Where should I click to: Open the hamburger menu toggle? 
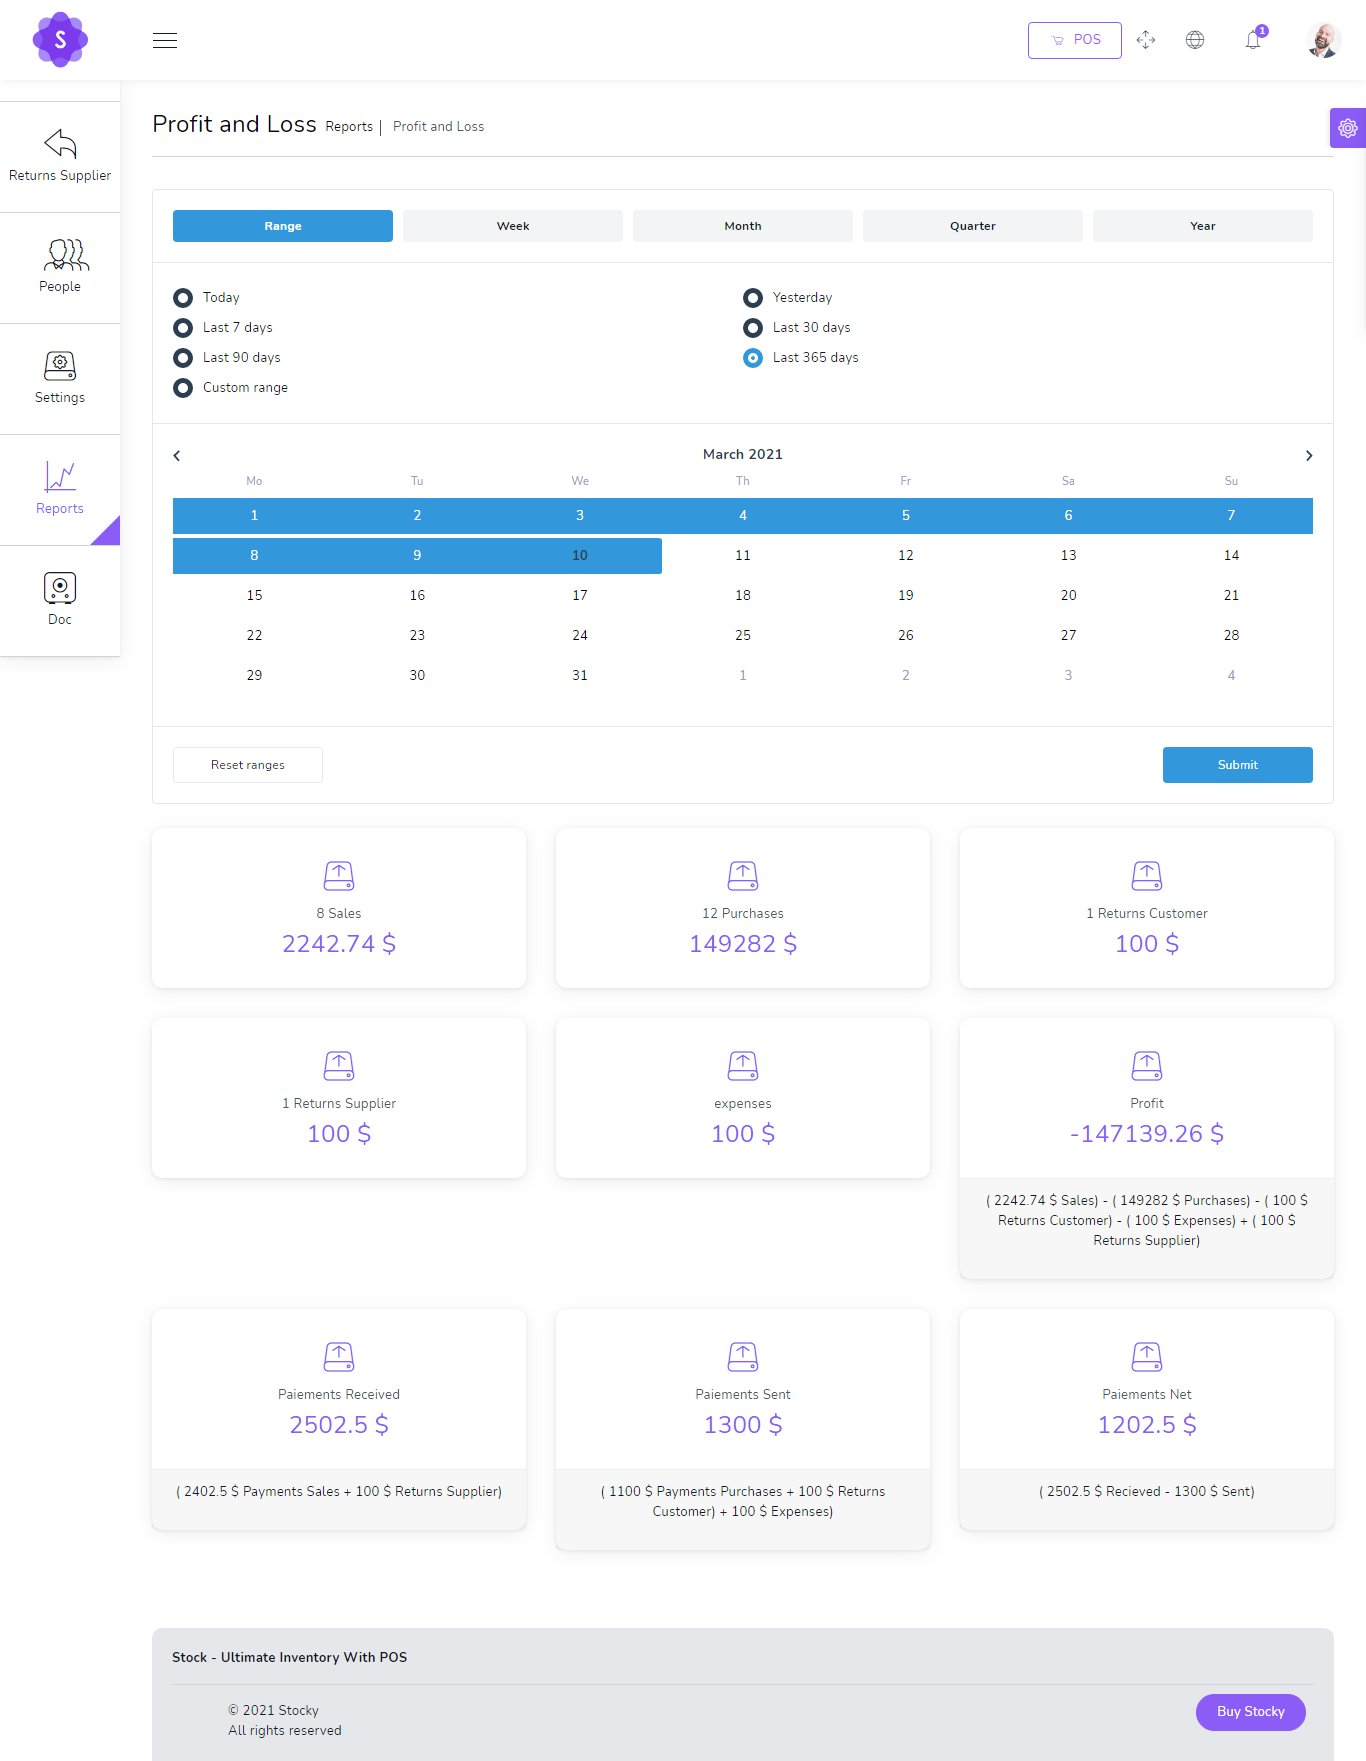(x=165, y=40)
